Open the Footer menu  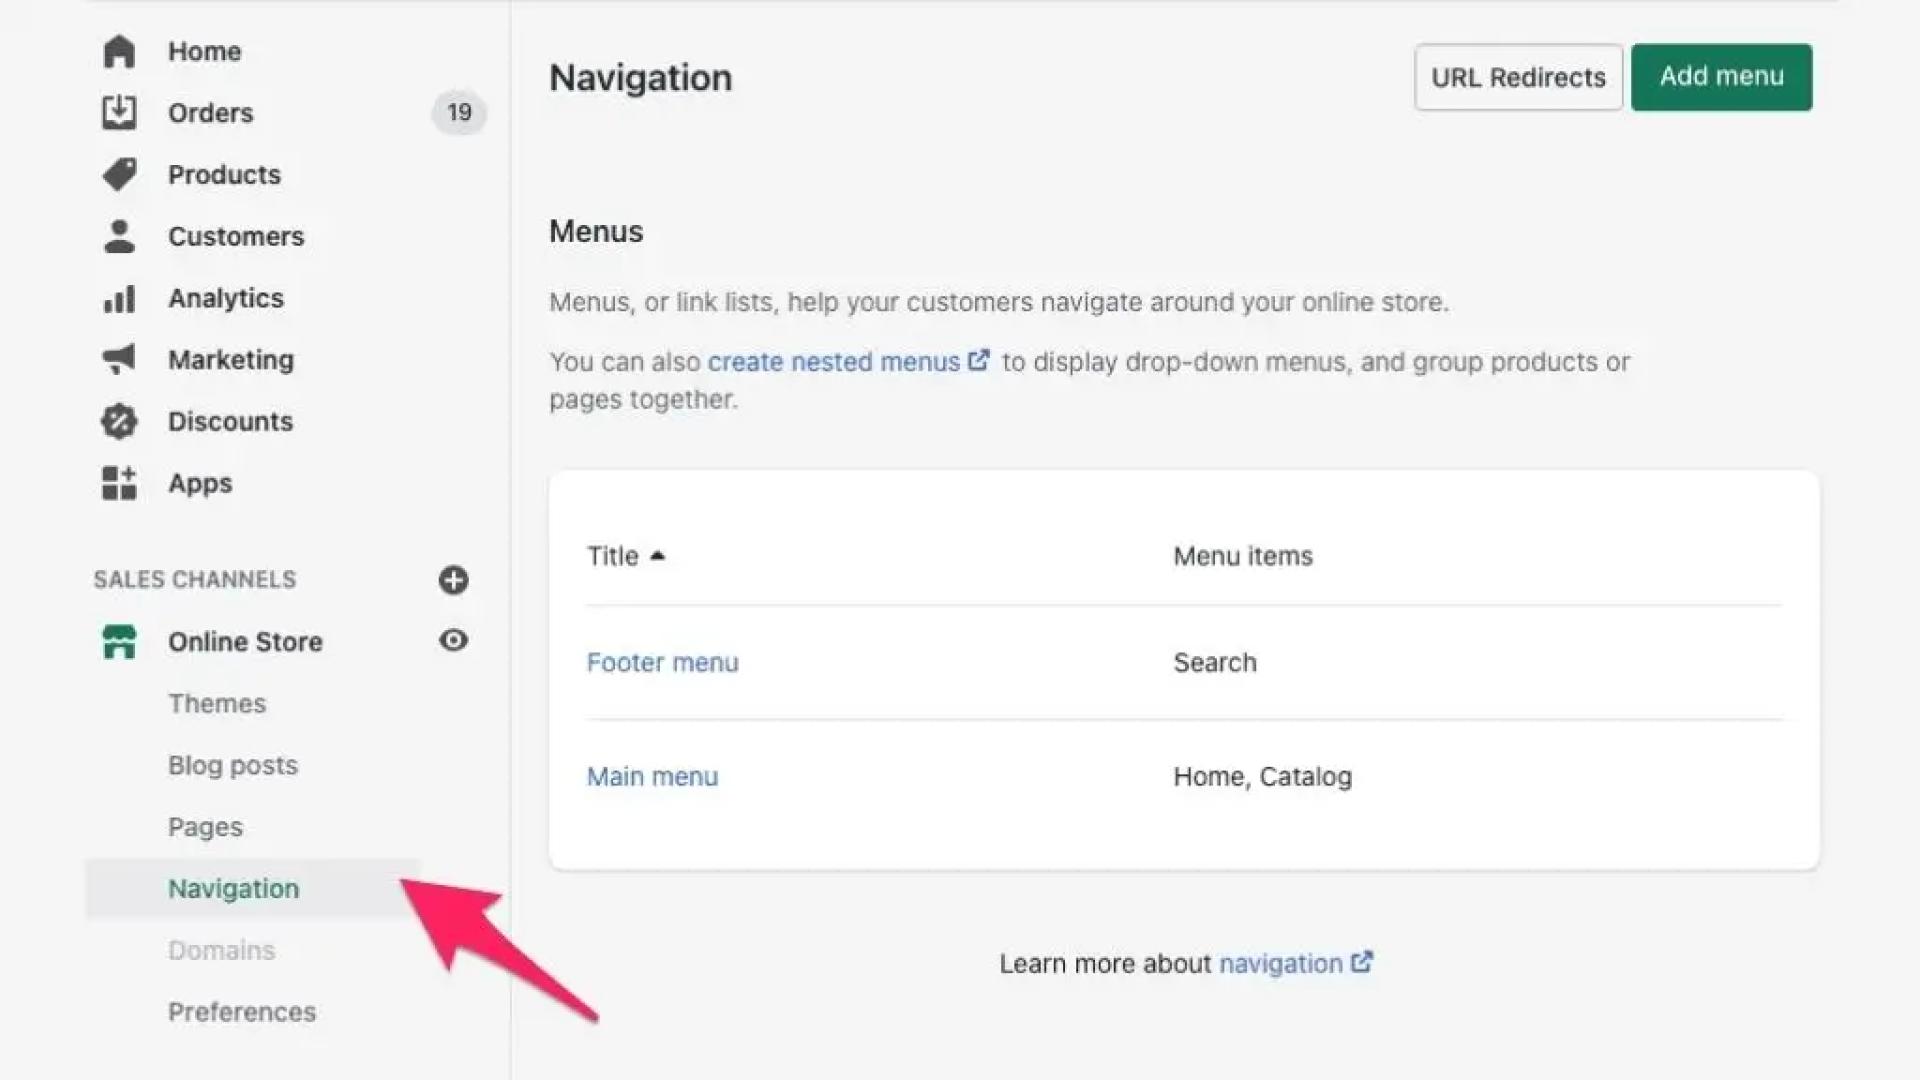tap(663, 662)
